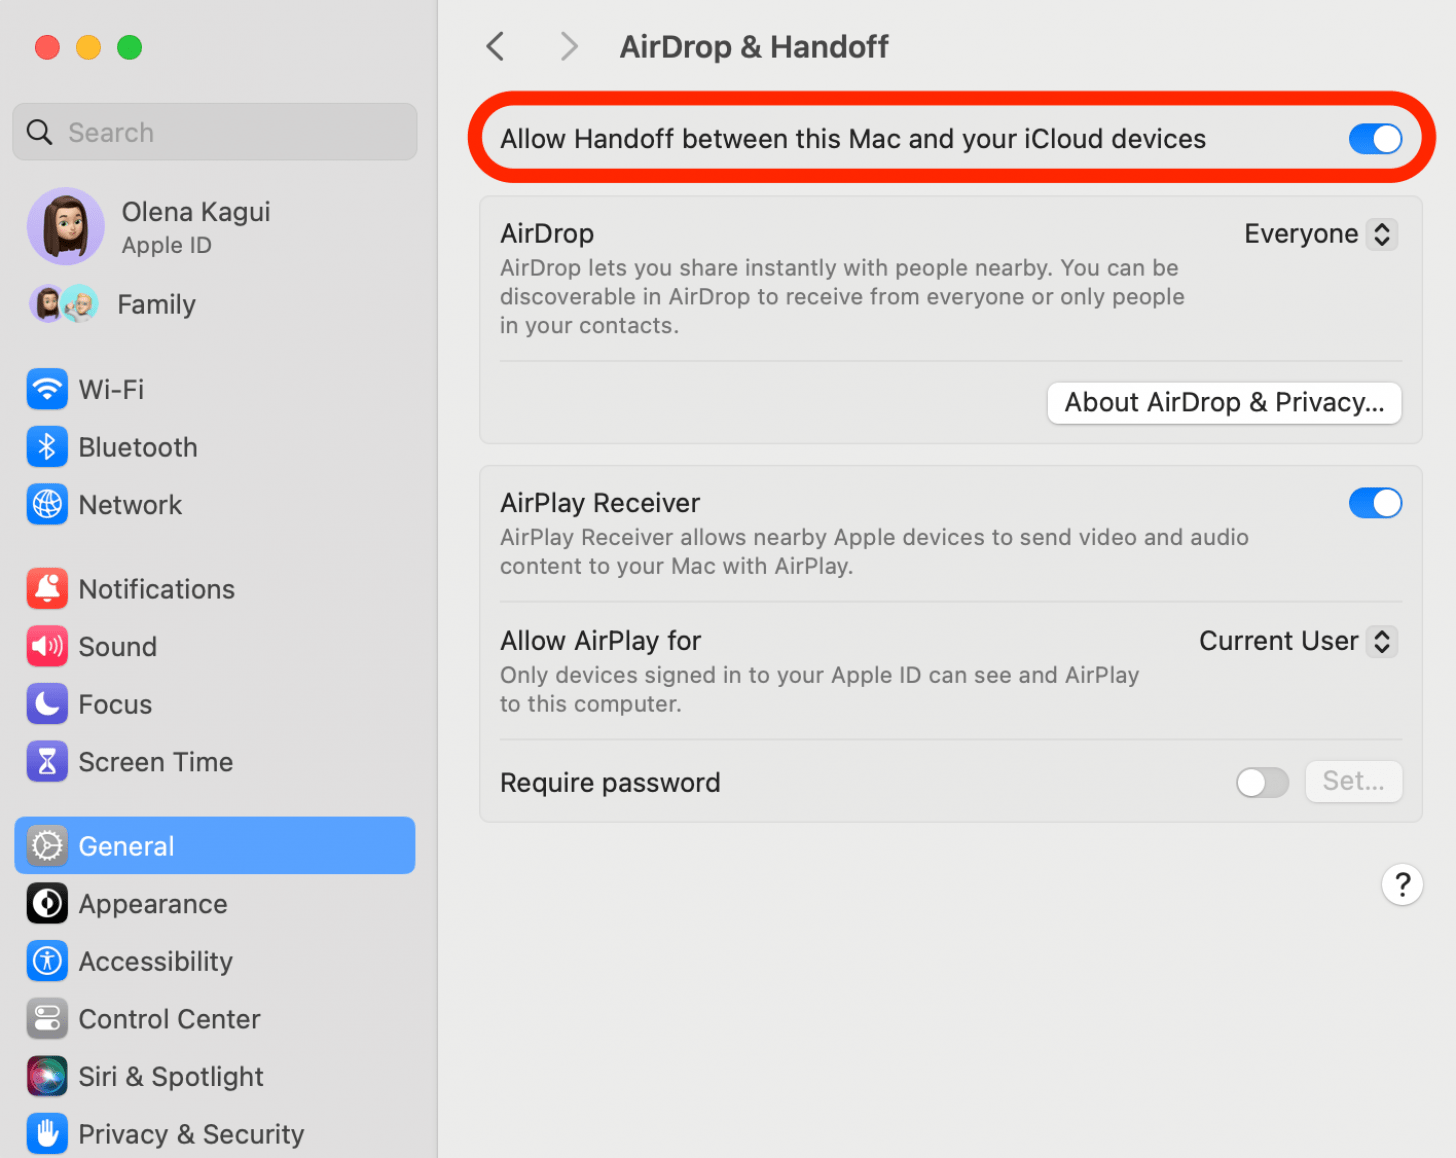
Task: Select the Bluetooth sidebar icon
Action: pyautogui.click(x=47, y=447)
